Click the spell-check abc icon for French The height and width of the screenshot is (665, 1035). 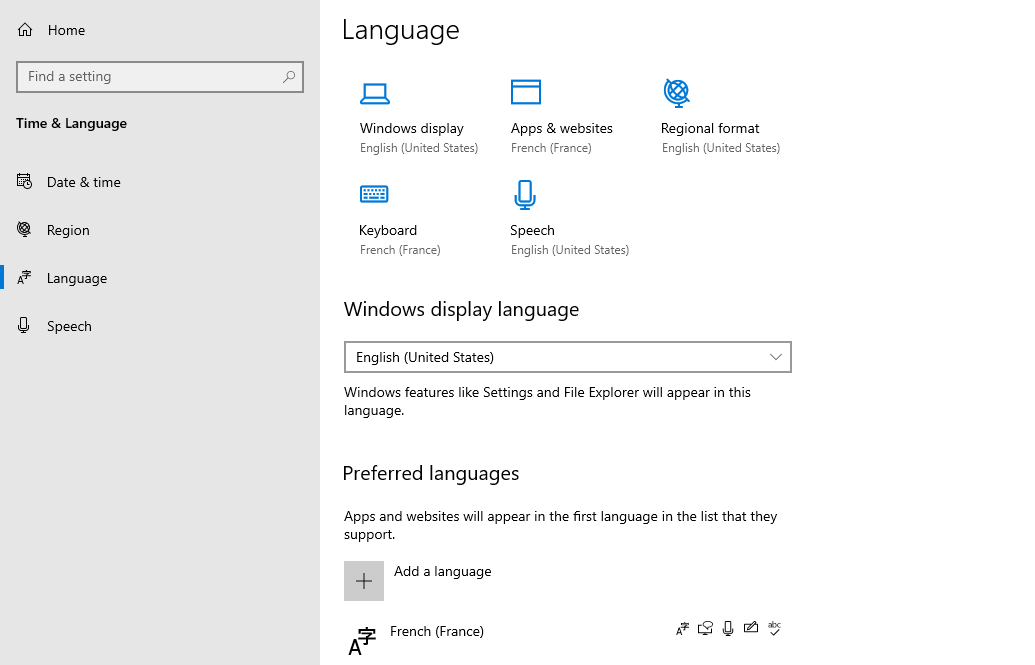pyautogui.click(x=774, y=628)
